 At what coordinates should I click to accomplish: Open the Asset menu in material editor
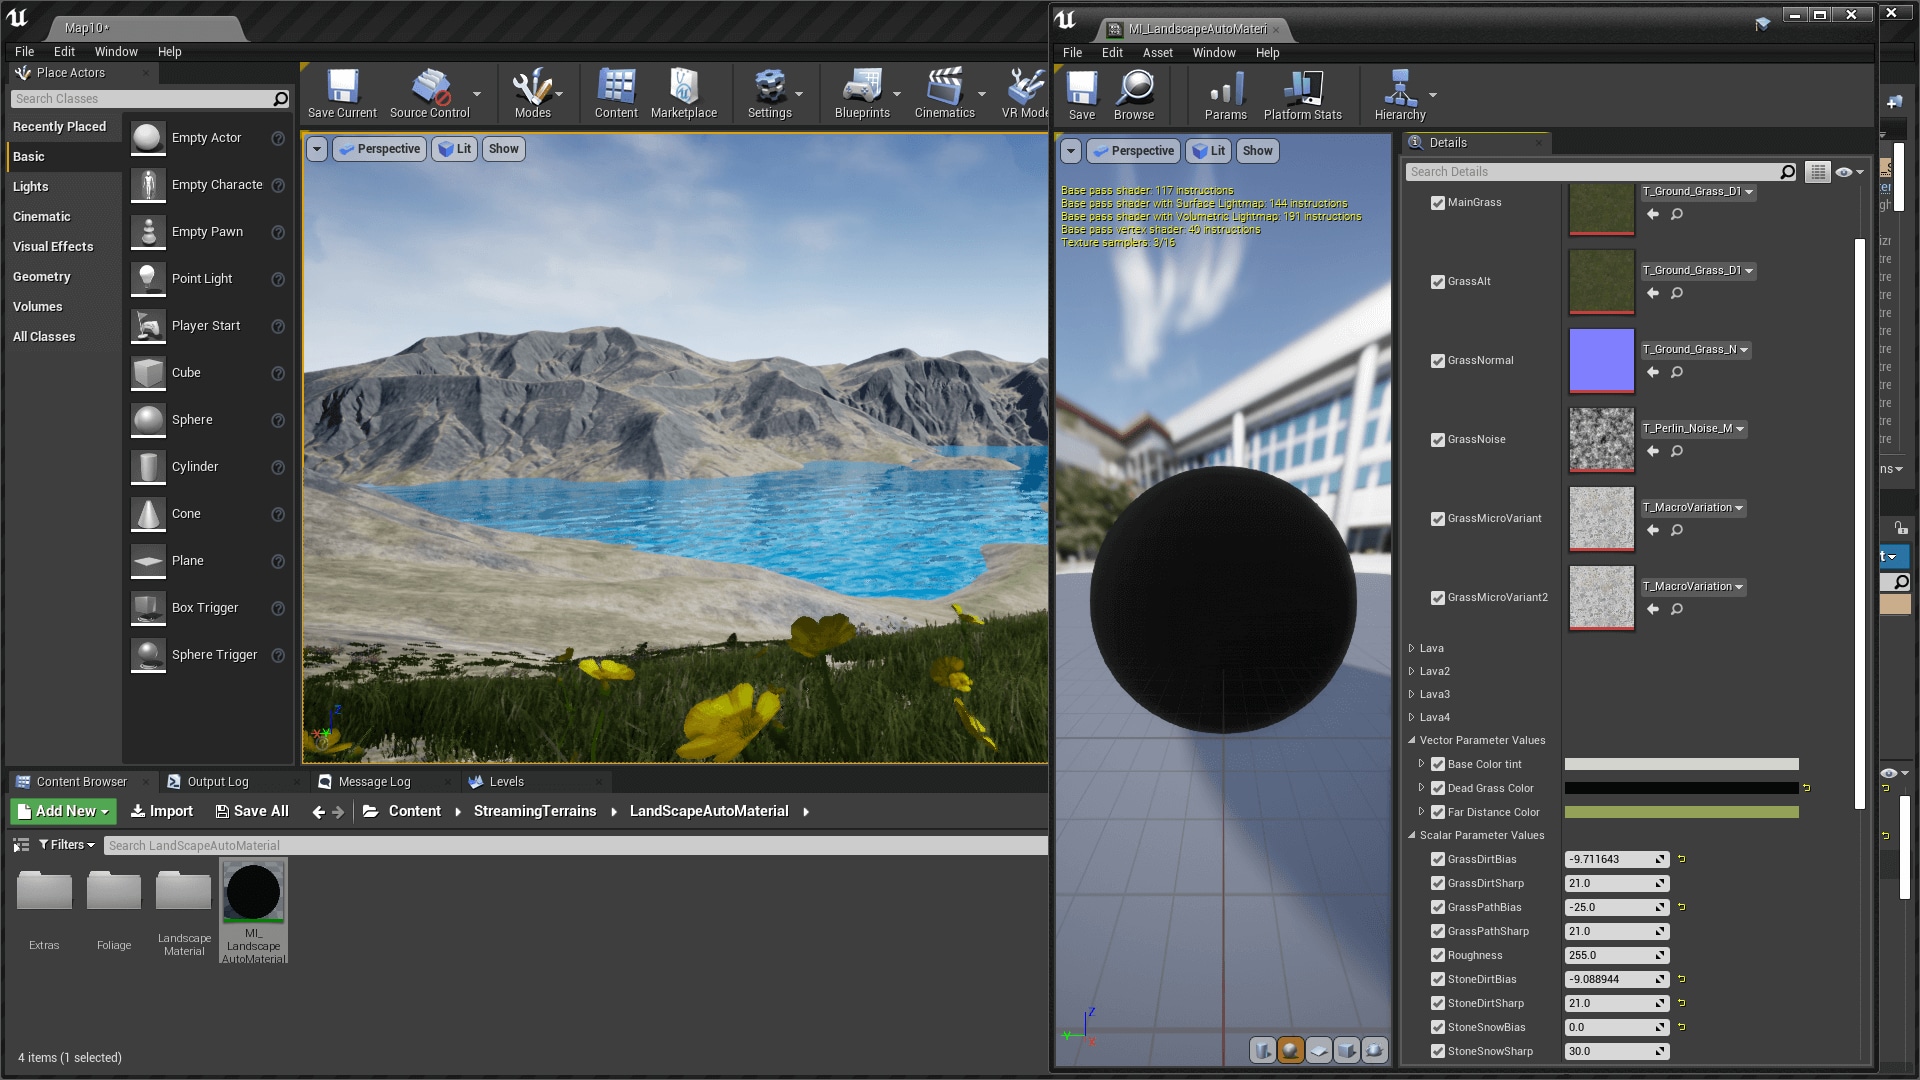(1157, 53)
